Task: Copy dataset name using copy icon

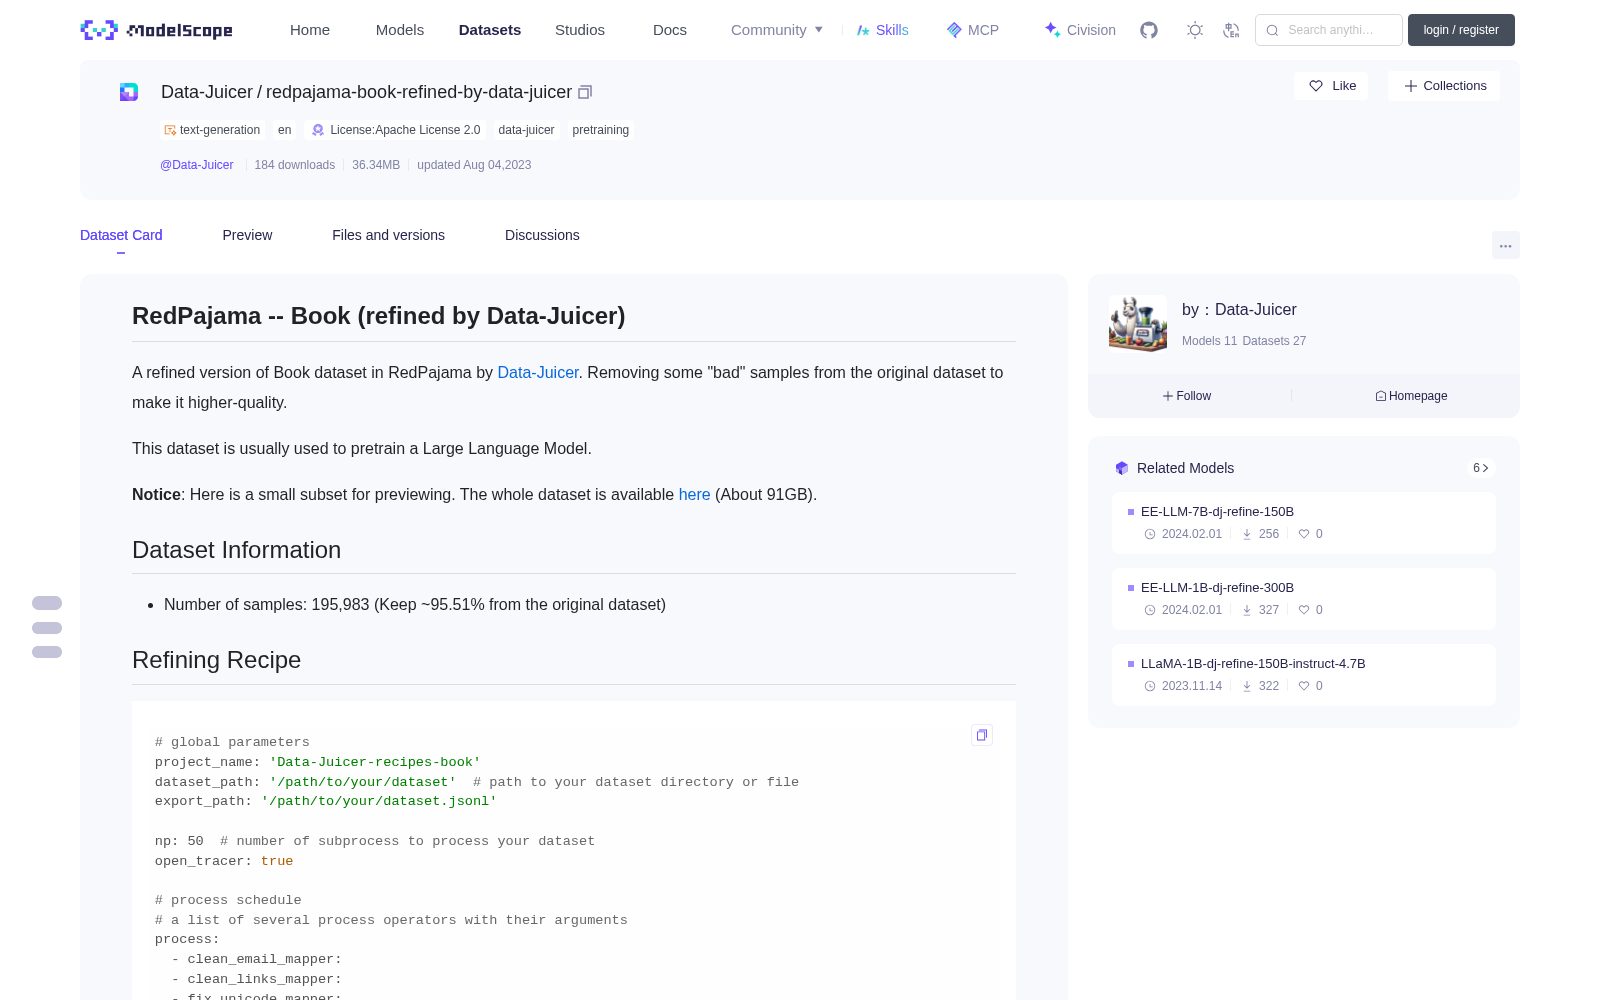Action: click(x=585, y=92)
